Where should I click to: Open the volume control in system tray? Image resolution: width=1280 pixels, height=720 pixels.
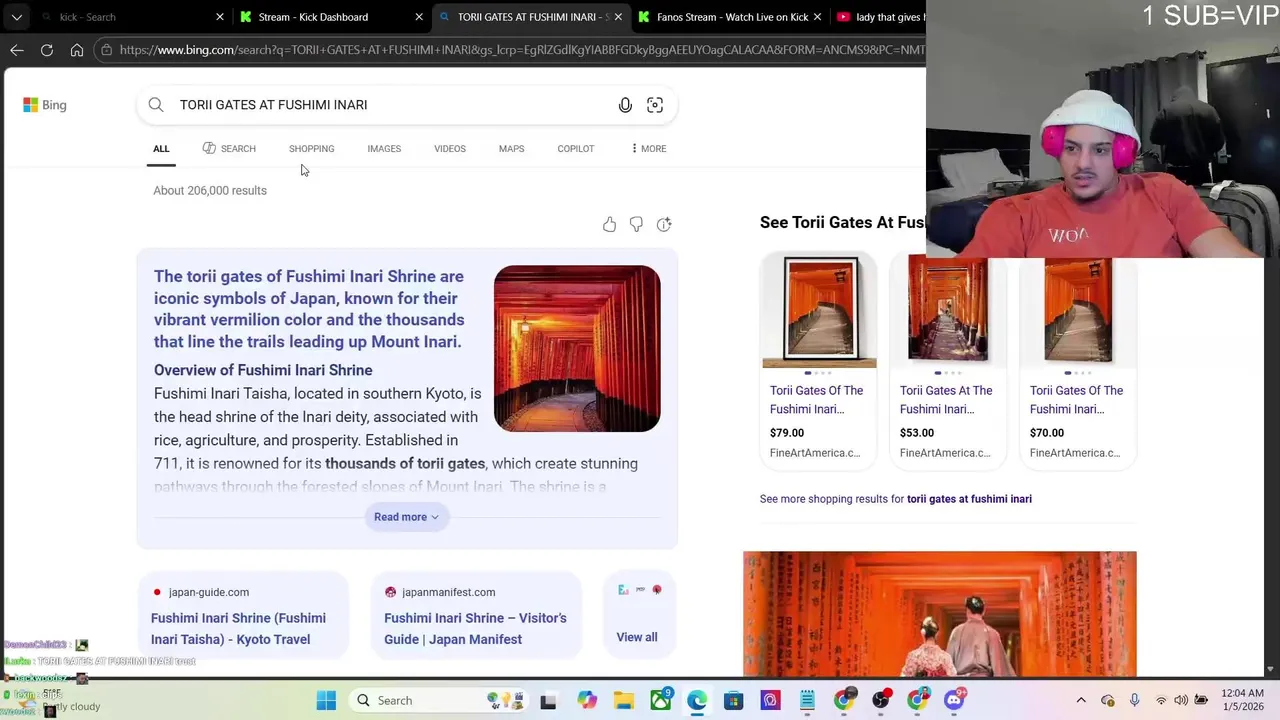tap(1181, 701)
